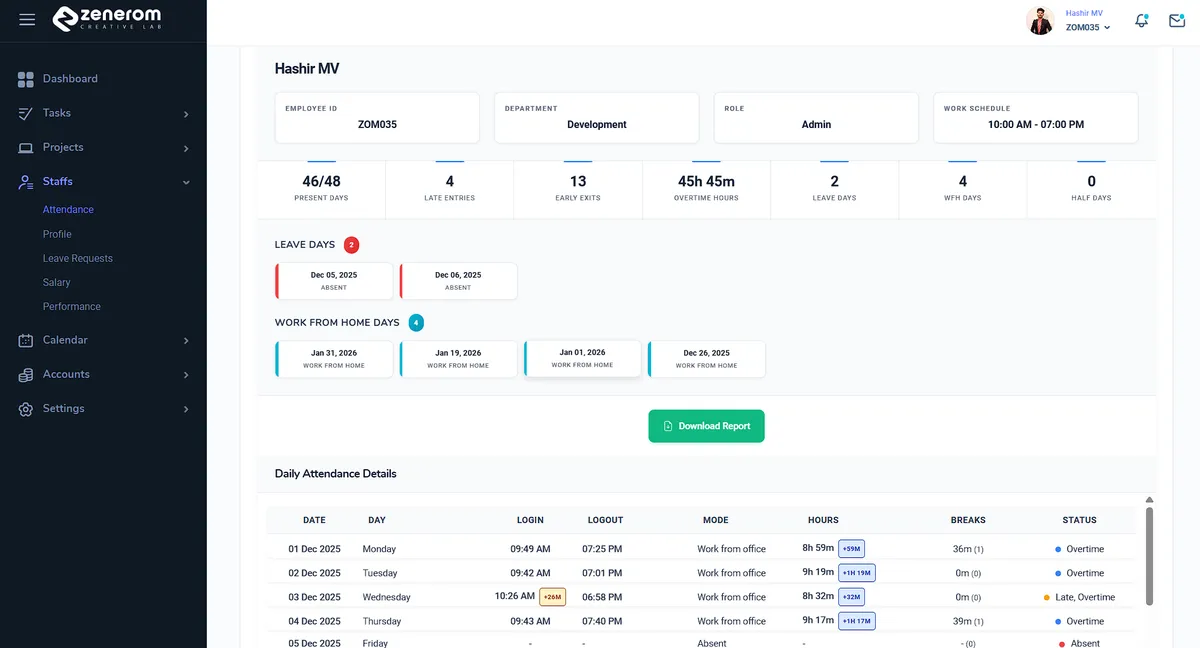Image resolution: width=1200 pixels, height=648 pixels.
Task: Click the Settings gear icon
Action: tap(26, 408)
